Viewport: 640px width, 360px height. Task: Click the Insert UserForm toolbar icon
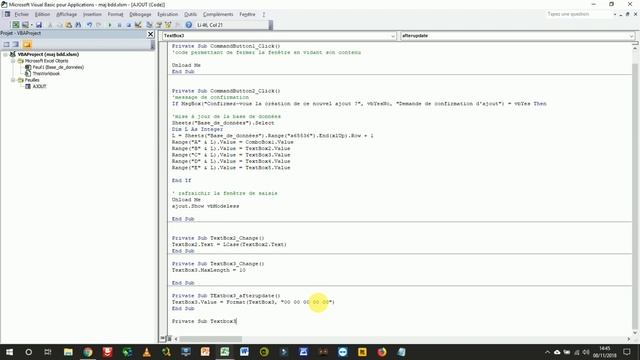[25, 25]
